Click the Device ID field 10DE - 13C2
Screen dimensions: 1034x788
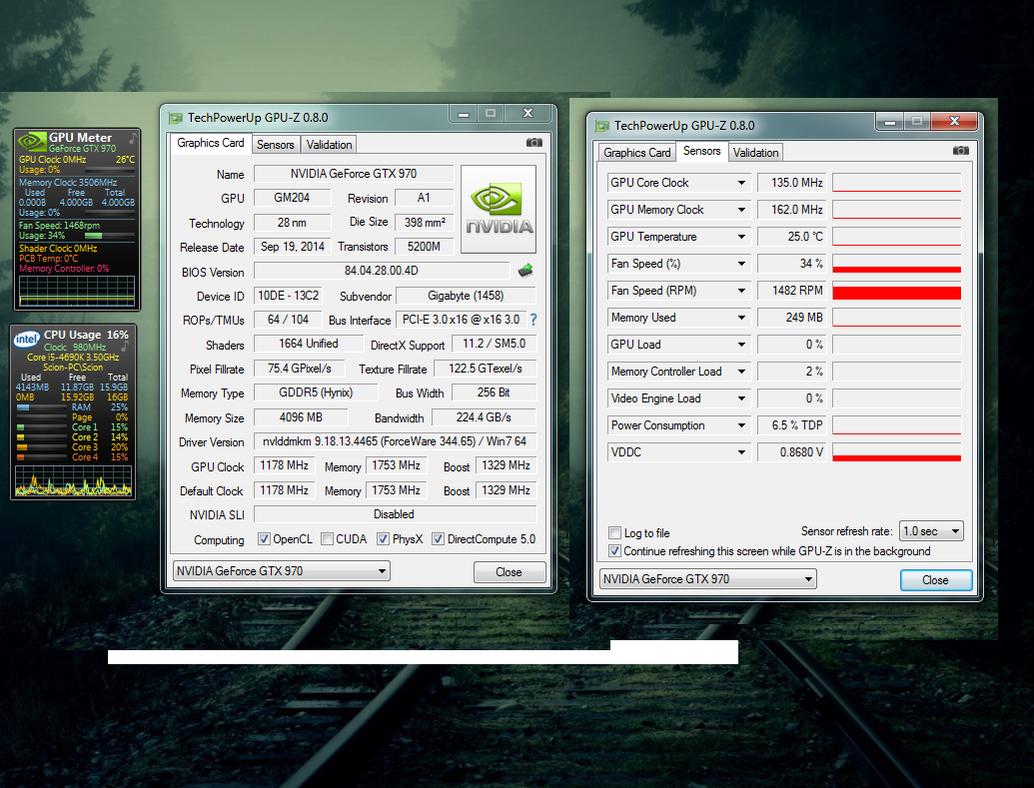pos(288,295)
